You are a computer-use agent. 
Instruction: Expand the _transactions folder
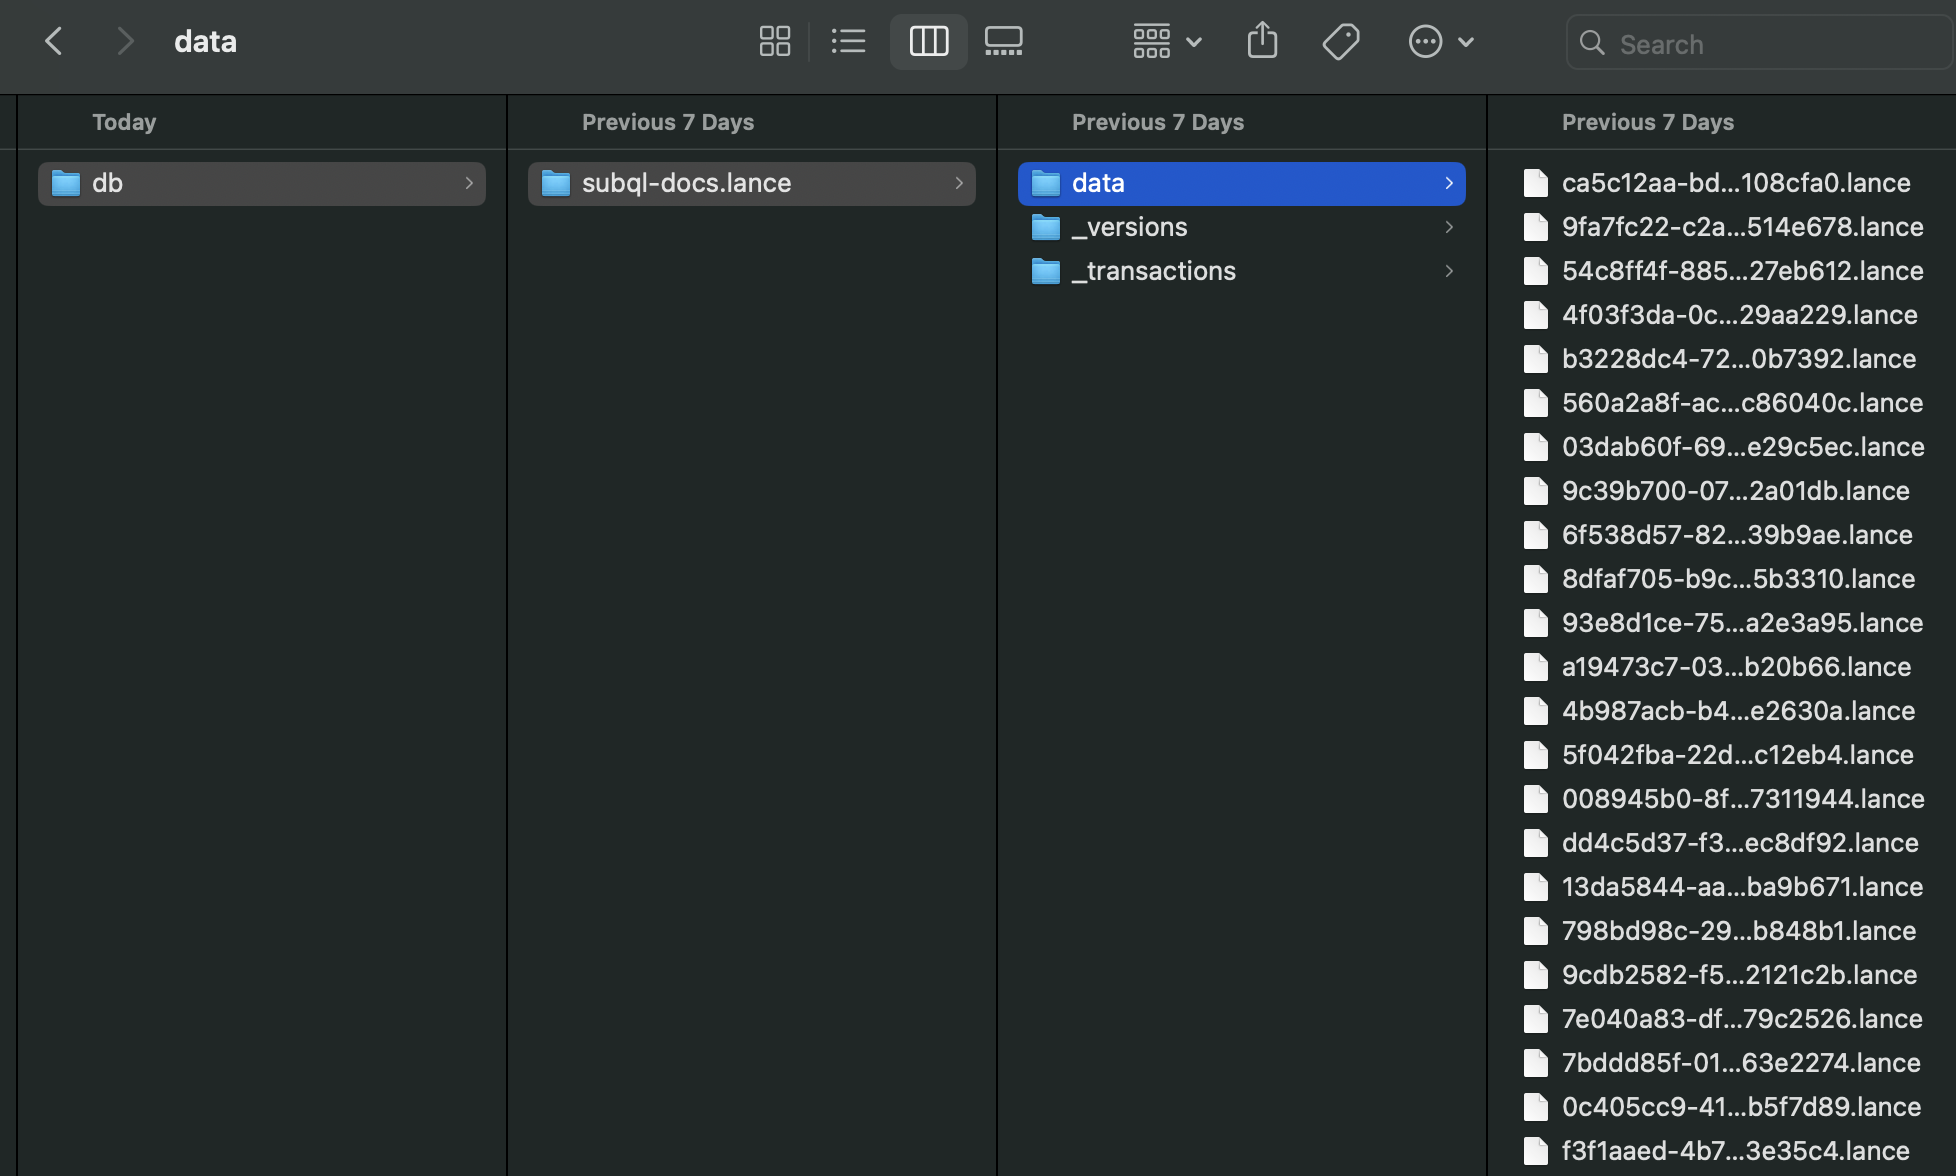(1151, 270)
